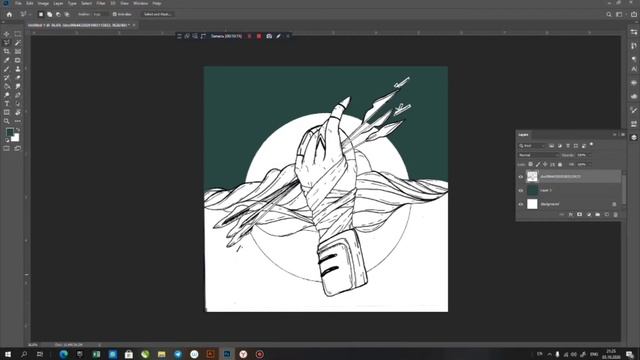Hide Layer 1 via eye icon
The height and width of the screenshot is (360, 640).
(521, 190)
